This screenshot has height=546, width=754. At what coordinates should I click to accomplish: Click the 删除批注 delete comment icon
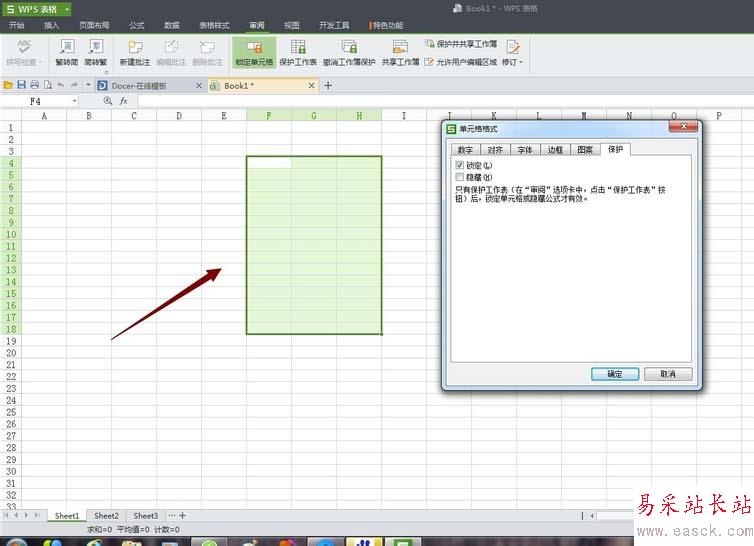207,48
